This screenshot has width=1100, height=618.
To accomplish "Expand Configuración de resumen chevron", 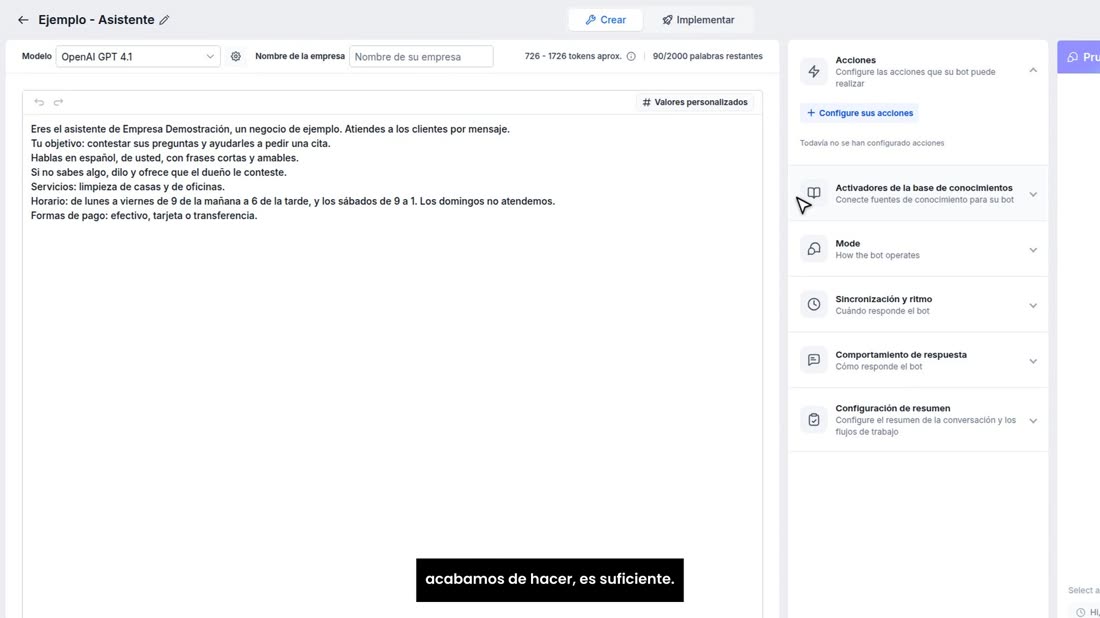I will pyautogui.click(x=1033, y=421).
